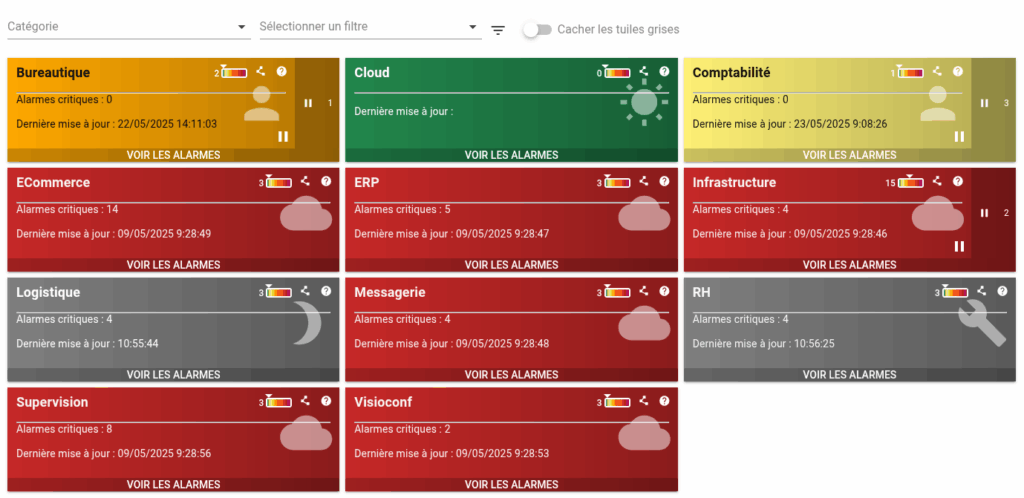This screenshot has width=1024, height=498.
Task: Share the Cloud tile
Action: click(643, 72)
